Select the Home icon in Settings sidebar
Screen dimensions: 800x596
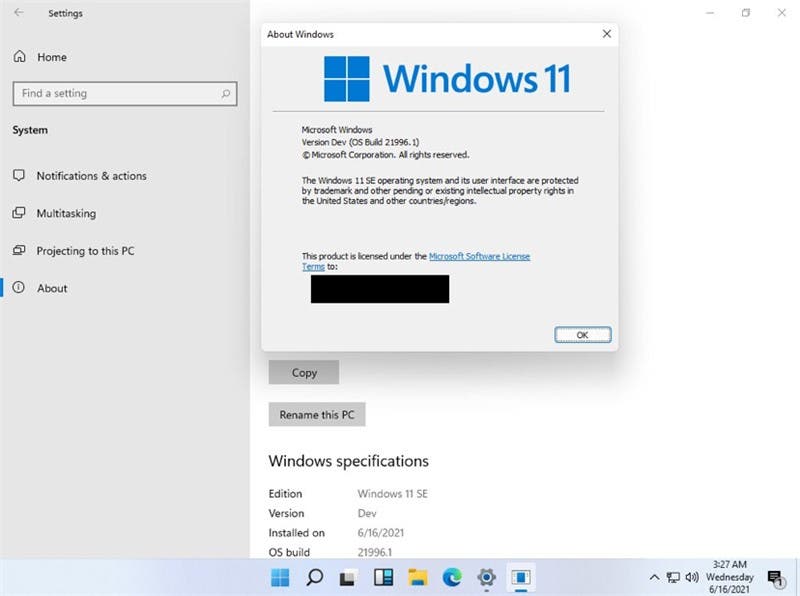pos(20,57)
